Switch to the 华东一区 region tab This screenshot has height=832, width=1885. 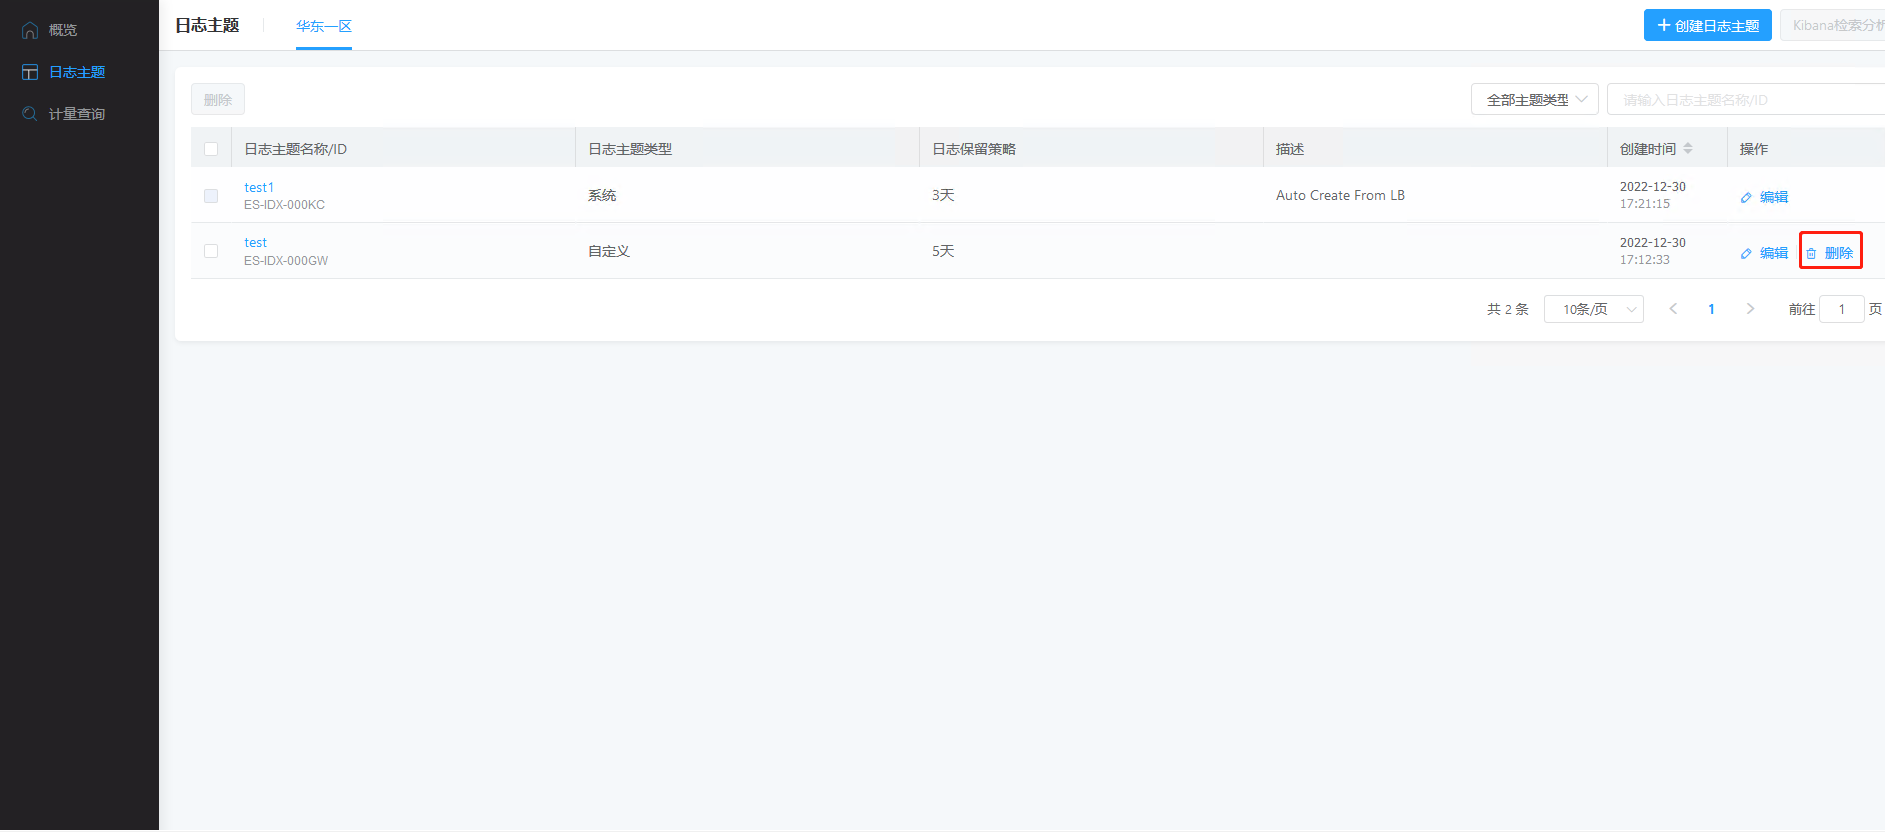coord(323,26)
